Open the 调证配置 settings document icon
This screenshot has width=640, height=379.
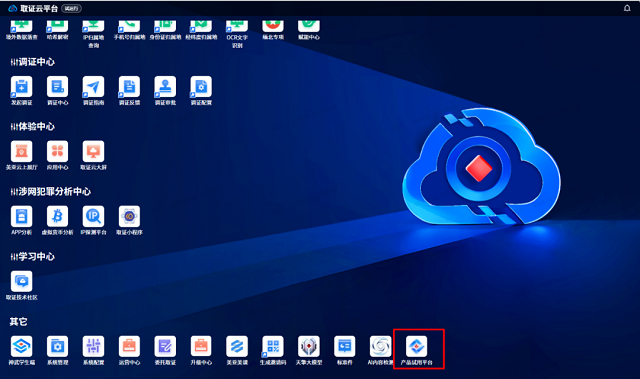coord(201,86)
